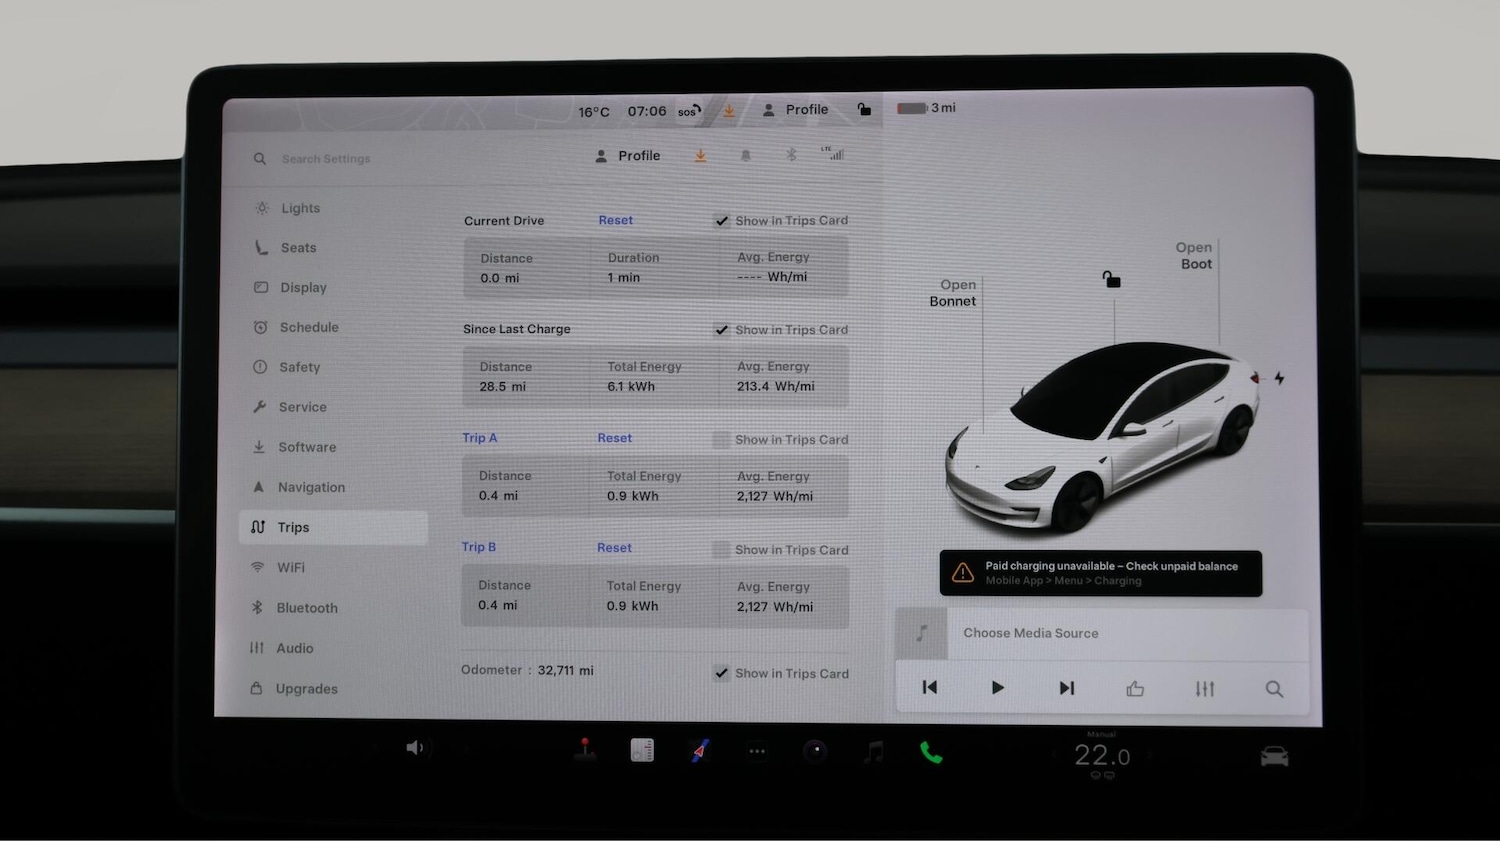Open charge port with lightning bolt icon
This screenshot has height=841, width=1500.
[1279, 378]
